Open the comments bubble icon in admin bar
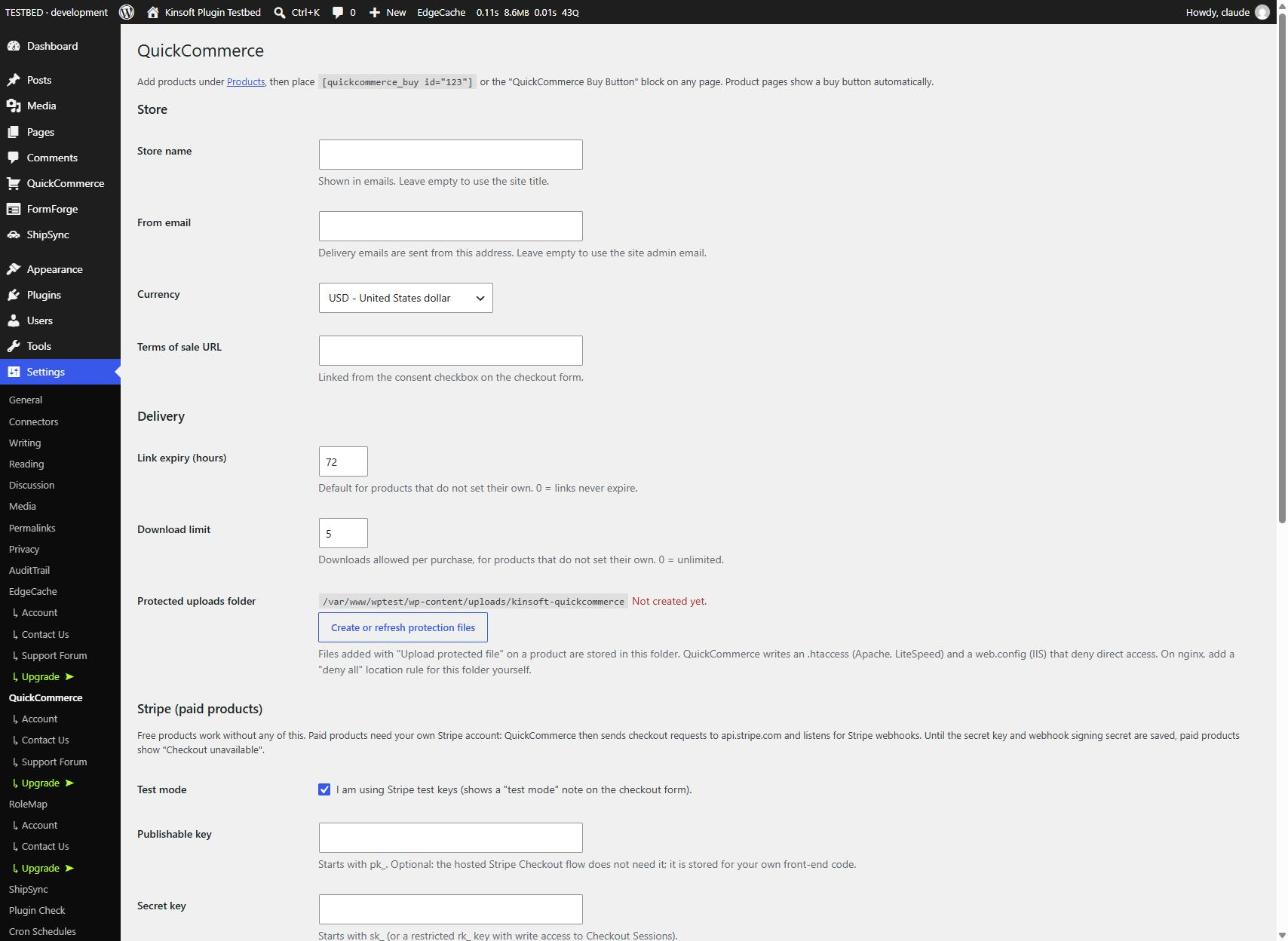 pyautogui.click(x=338, y=12)
